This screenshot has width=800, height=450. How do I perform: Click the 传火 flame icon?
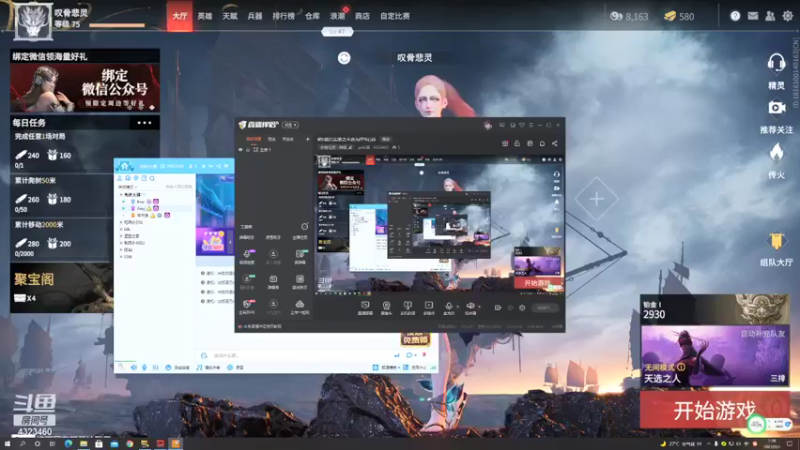point(776,153)
